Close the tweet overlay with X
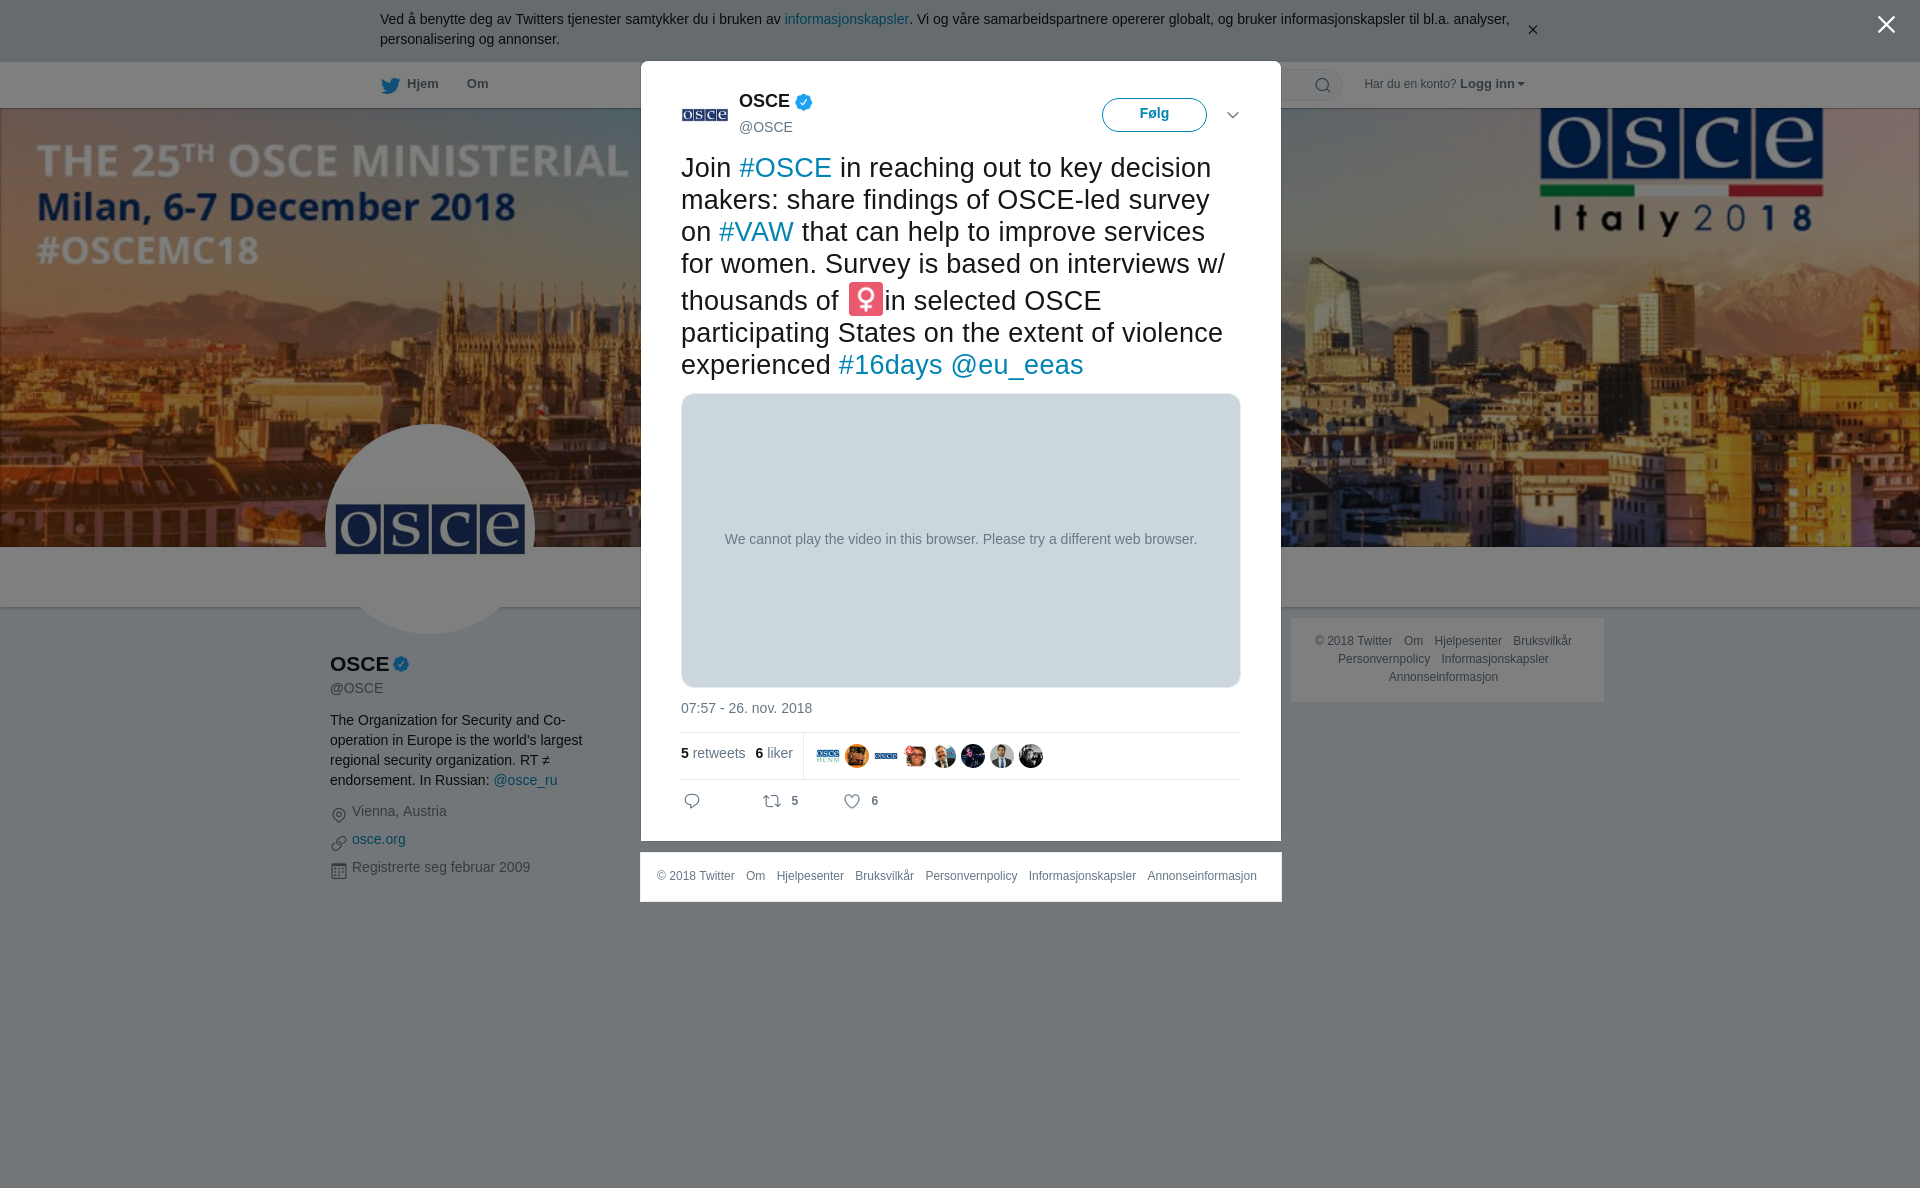Screen dimensions: 1920x1188 click(x=1886, y=25)
